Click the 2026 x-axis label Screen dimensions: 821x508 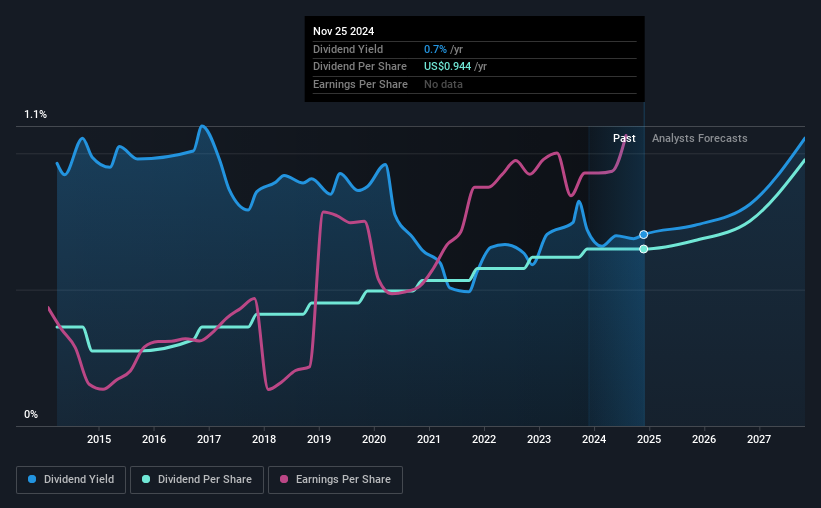coord(704,439)
